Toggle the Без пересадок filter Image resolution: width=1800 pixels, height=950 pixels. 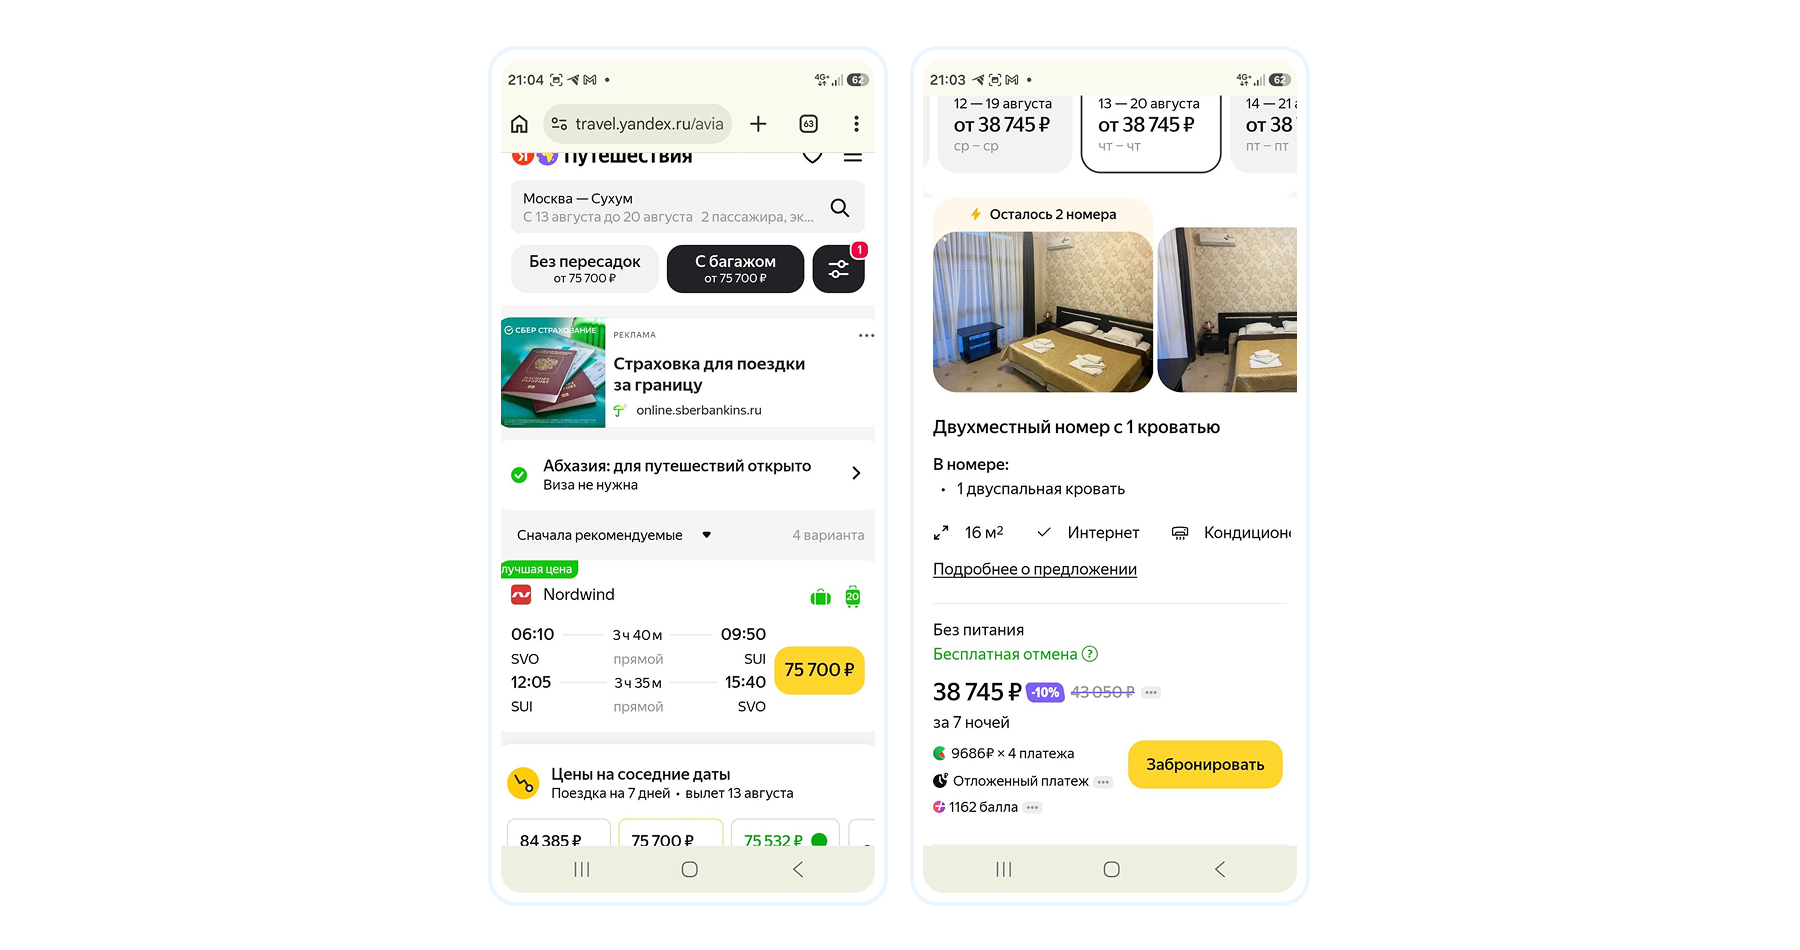(x=585, y=269)
